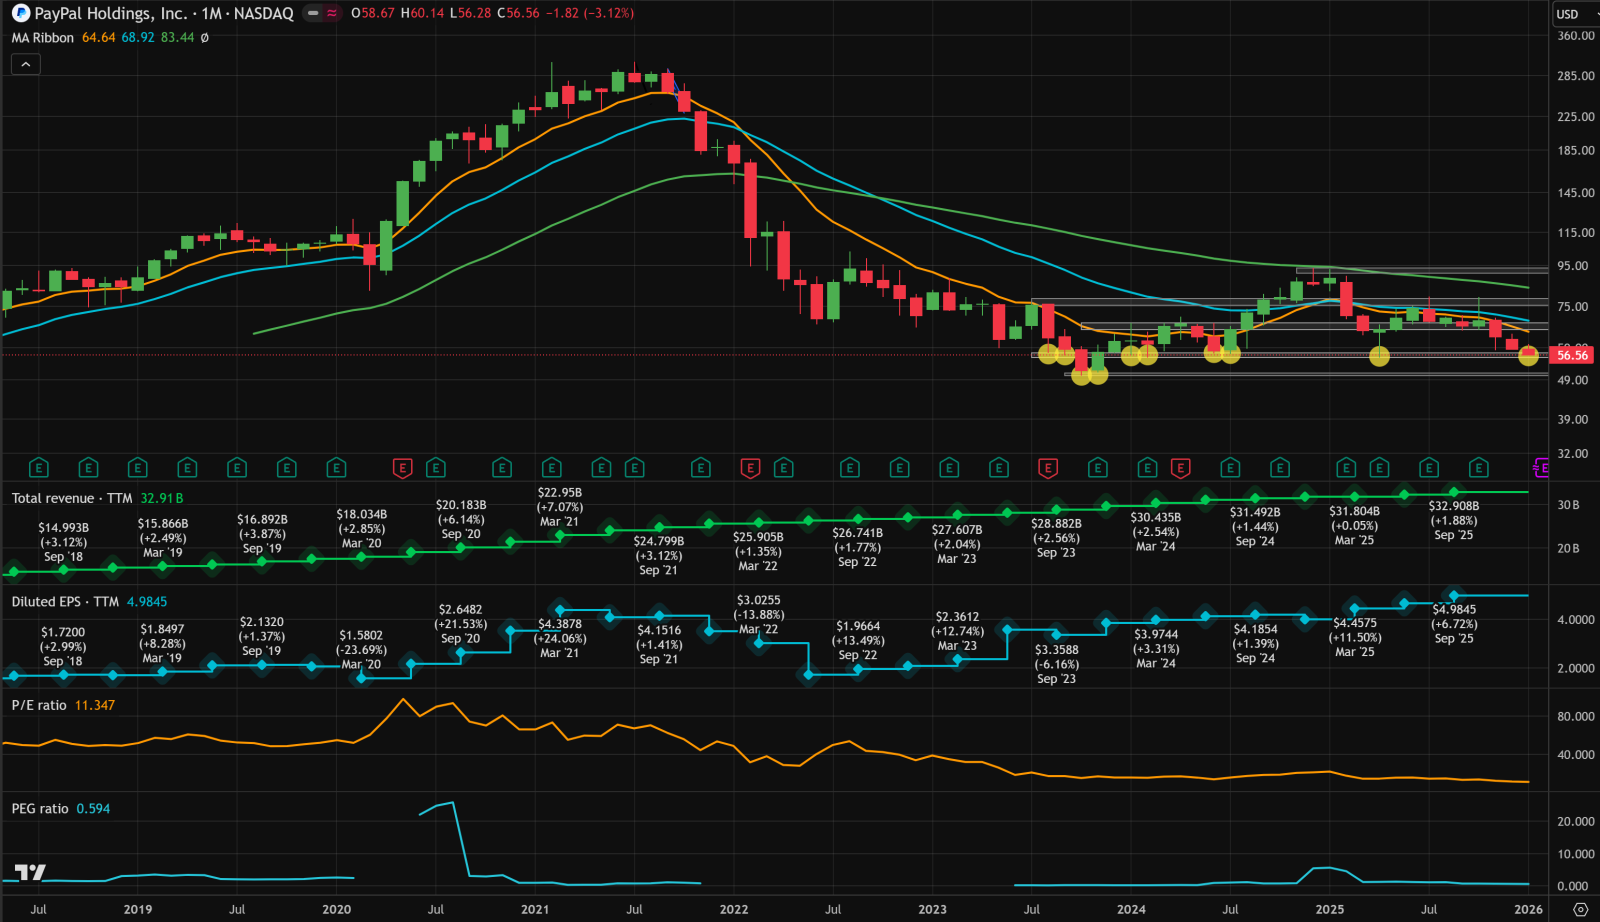Click the green earnings marker for July 2024
The image size is (1600, 922).
tap(1230, 468)
